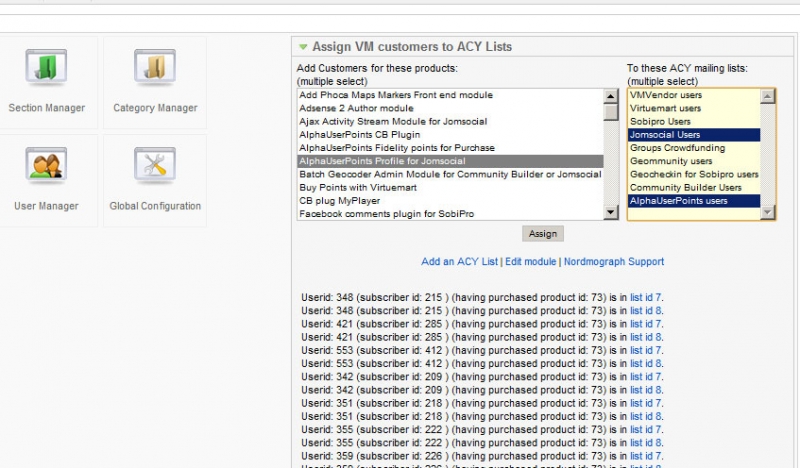Select Ajax Activity Stream Module for Jomsocial
Viewport: 800px width, 468px height.
pyautogui.click(x=450, y=121)
